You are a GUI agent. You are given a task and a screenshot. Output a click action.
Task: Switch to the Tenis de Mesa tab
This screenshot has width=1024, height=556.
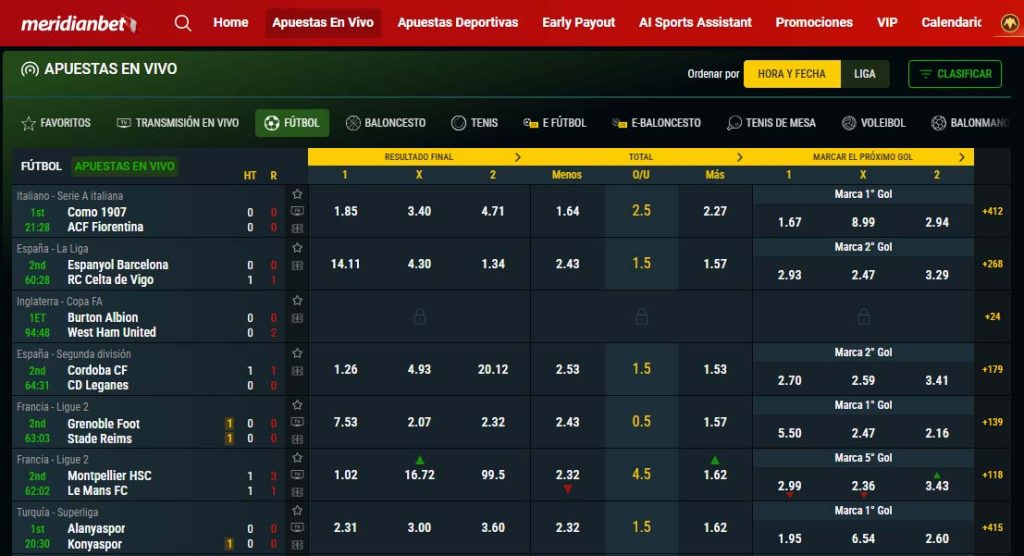click(x=771, y=123)
